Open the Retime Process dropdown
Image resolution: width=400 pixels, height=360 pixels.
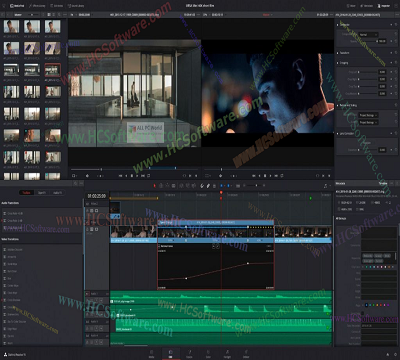pyautogui.click(x=368, y=115)
